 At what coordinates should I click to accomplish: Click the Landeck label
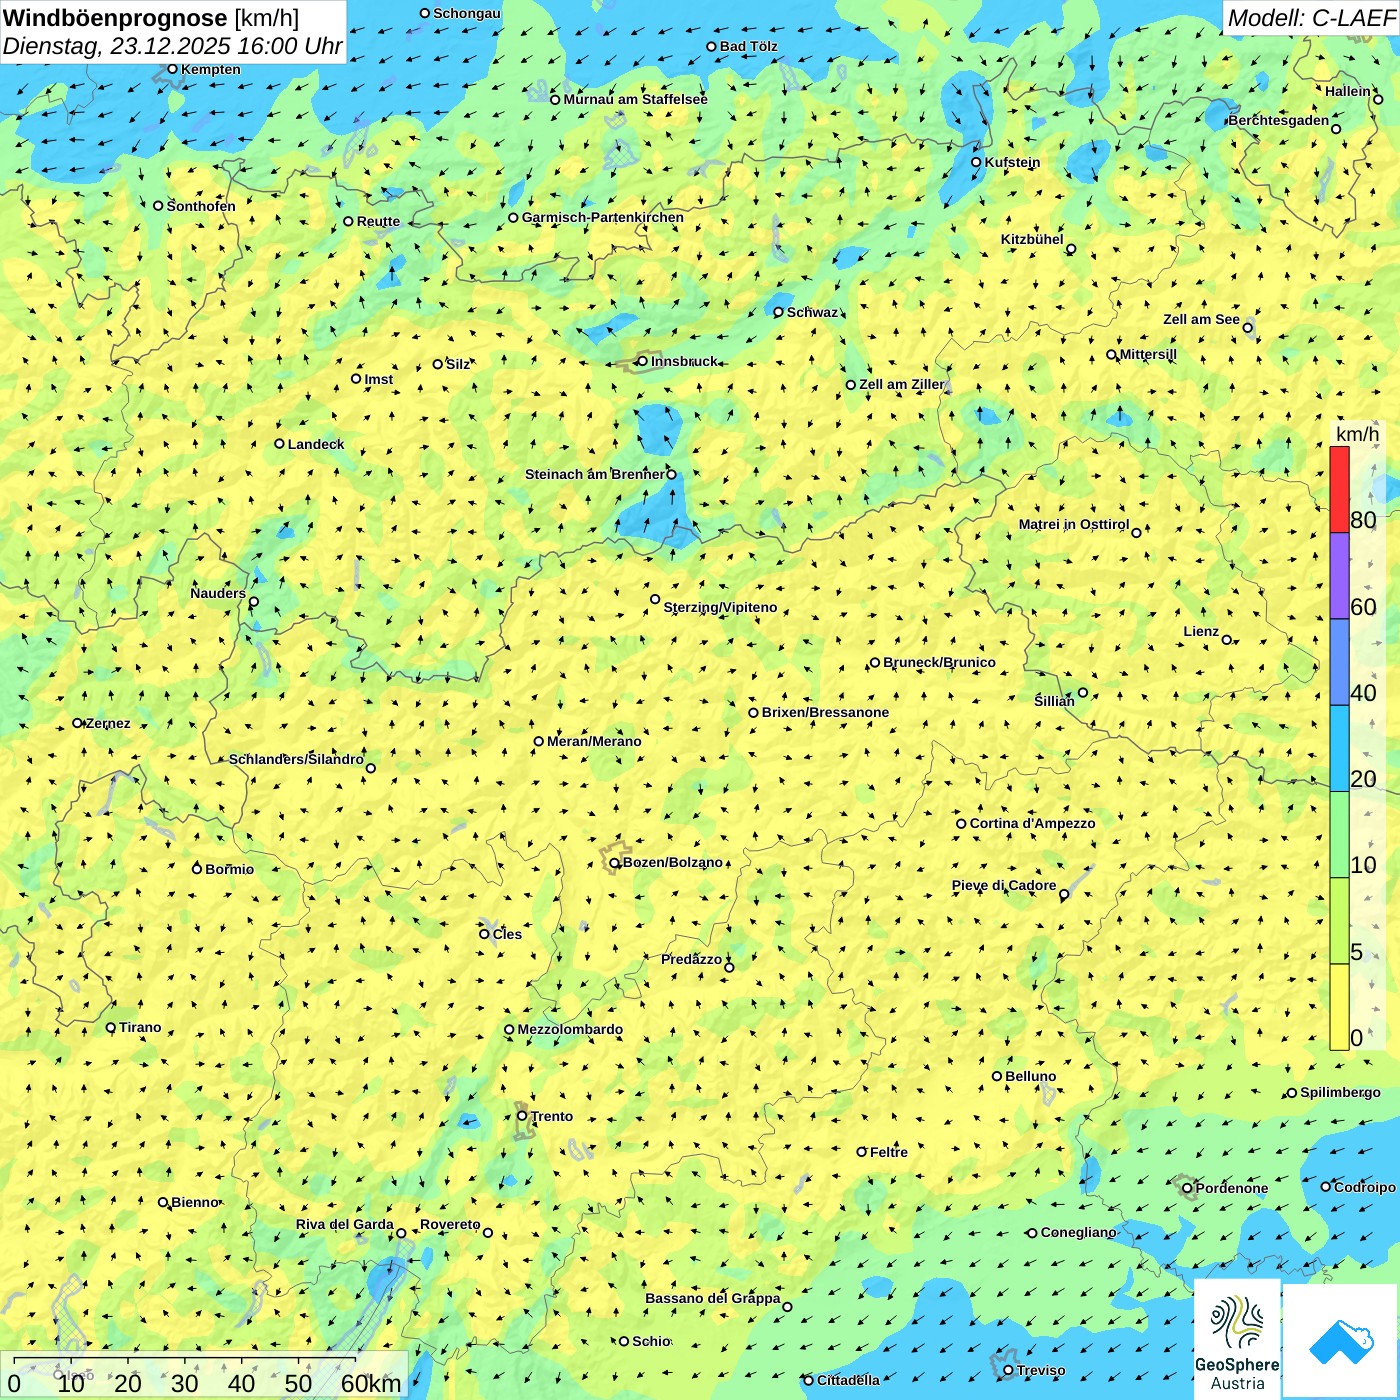pos(316,444)
